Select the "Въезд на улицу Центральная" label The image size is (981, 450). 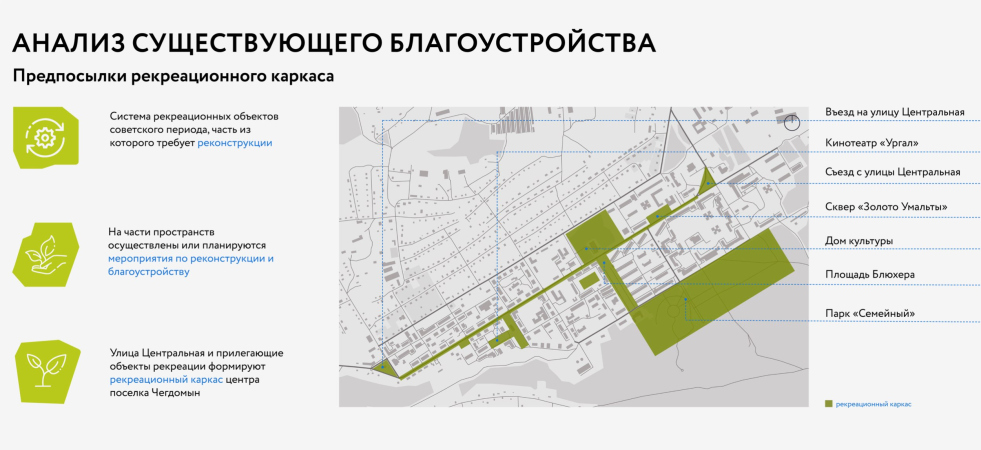tap(894, 112)
